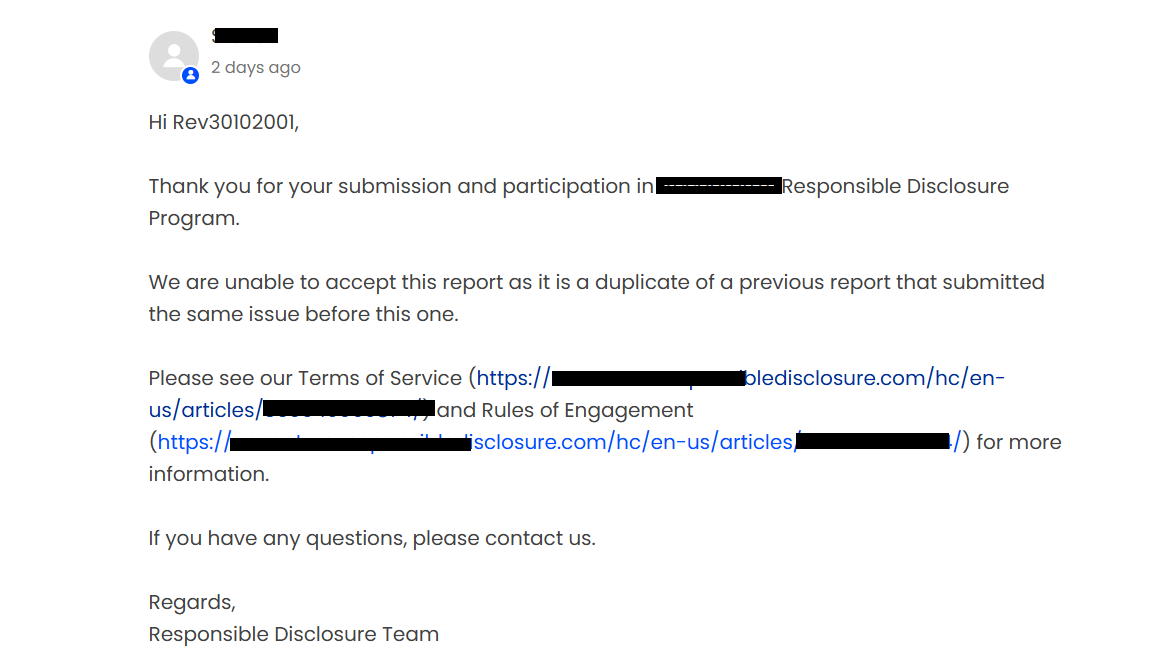Viewport: 1160px width, 667px height.
Task: Click the "and Rules of Engagement" text
Action: click(x=565, y=410)
